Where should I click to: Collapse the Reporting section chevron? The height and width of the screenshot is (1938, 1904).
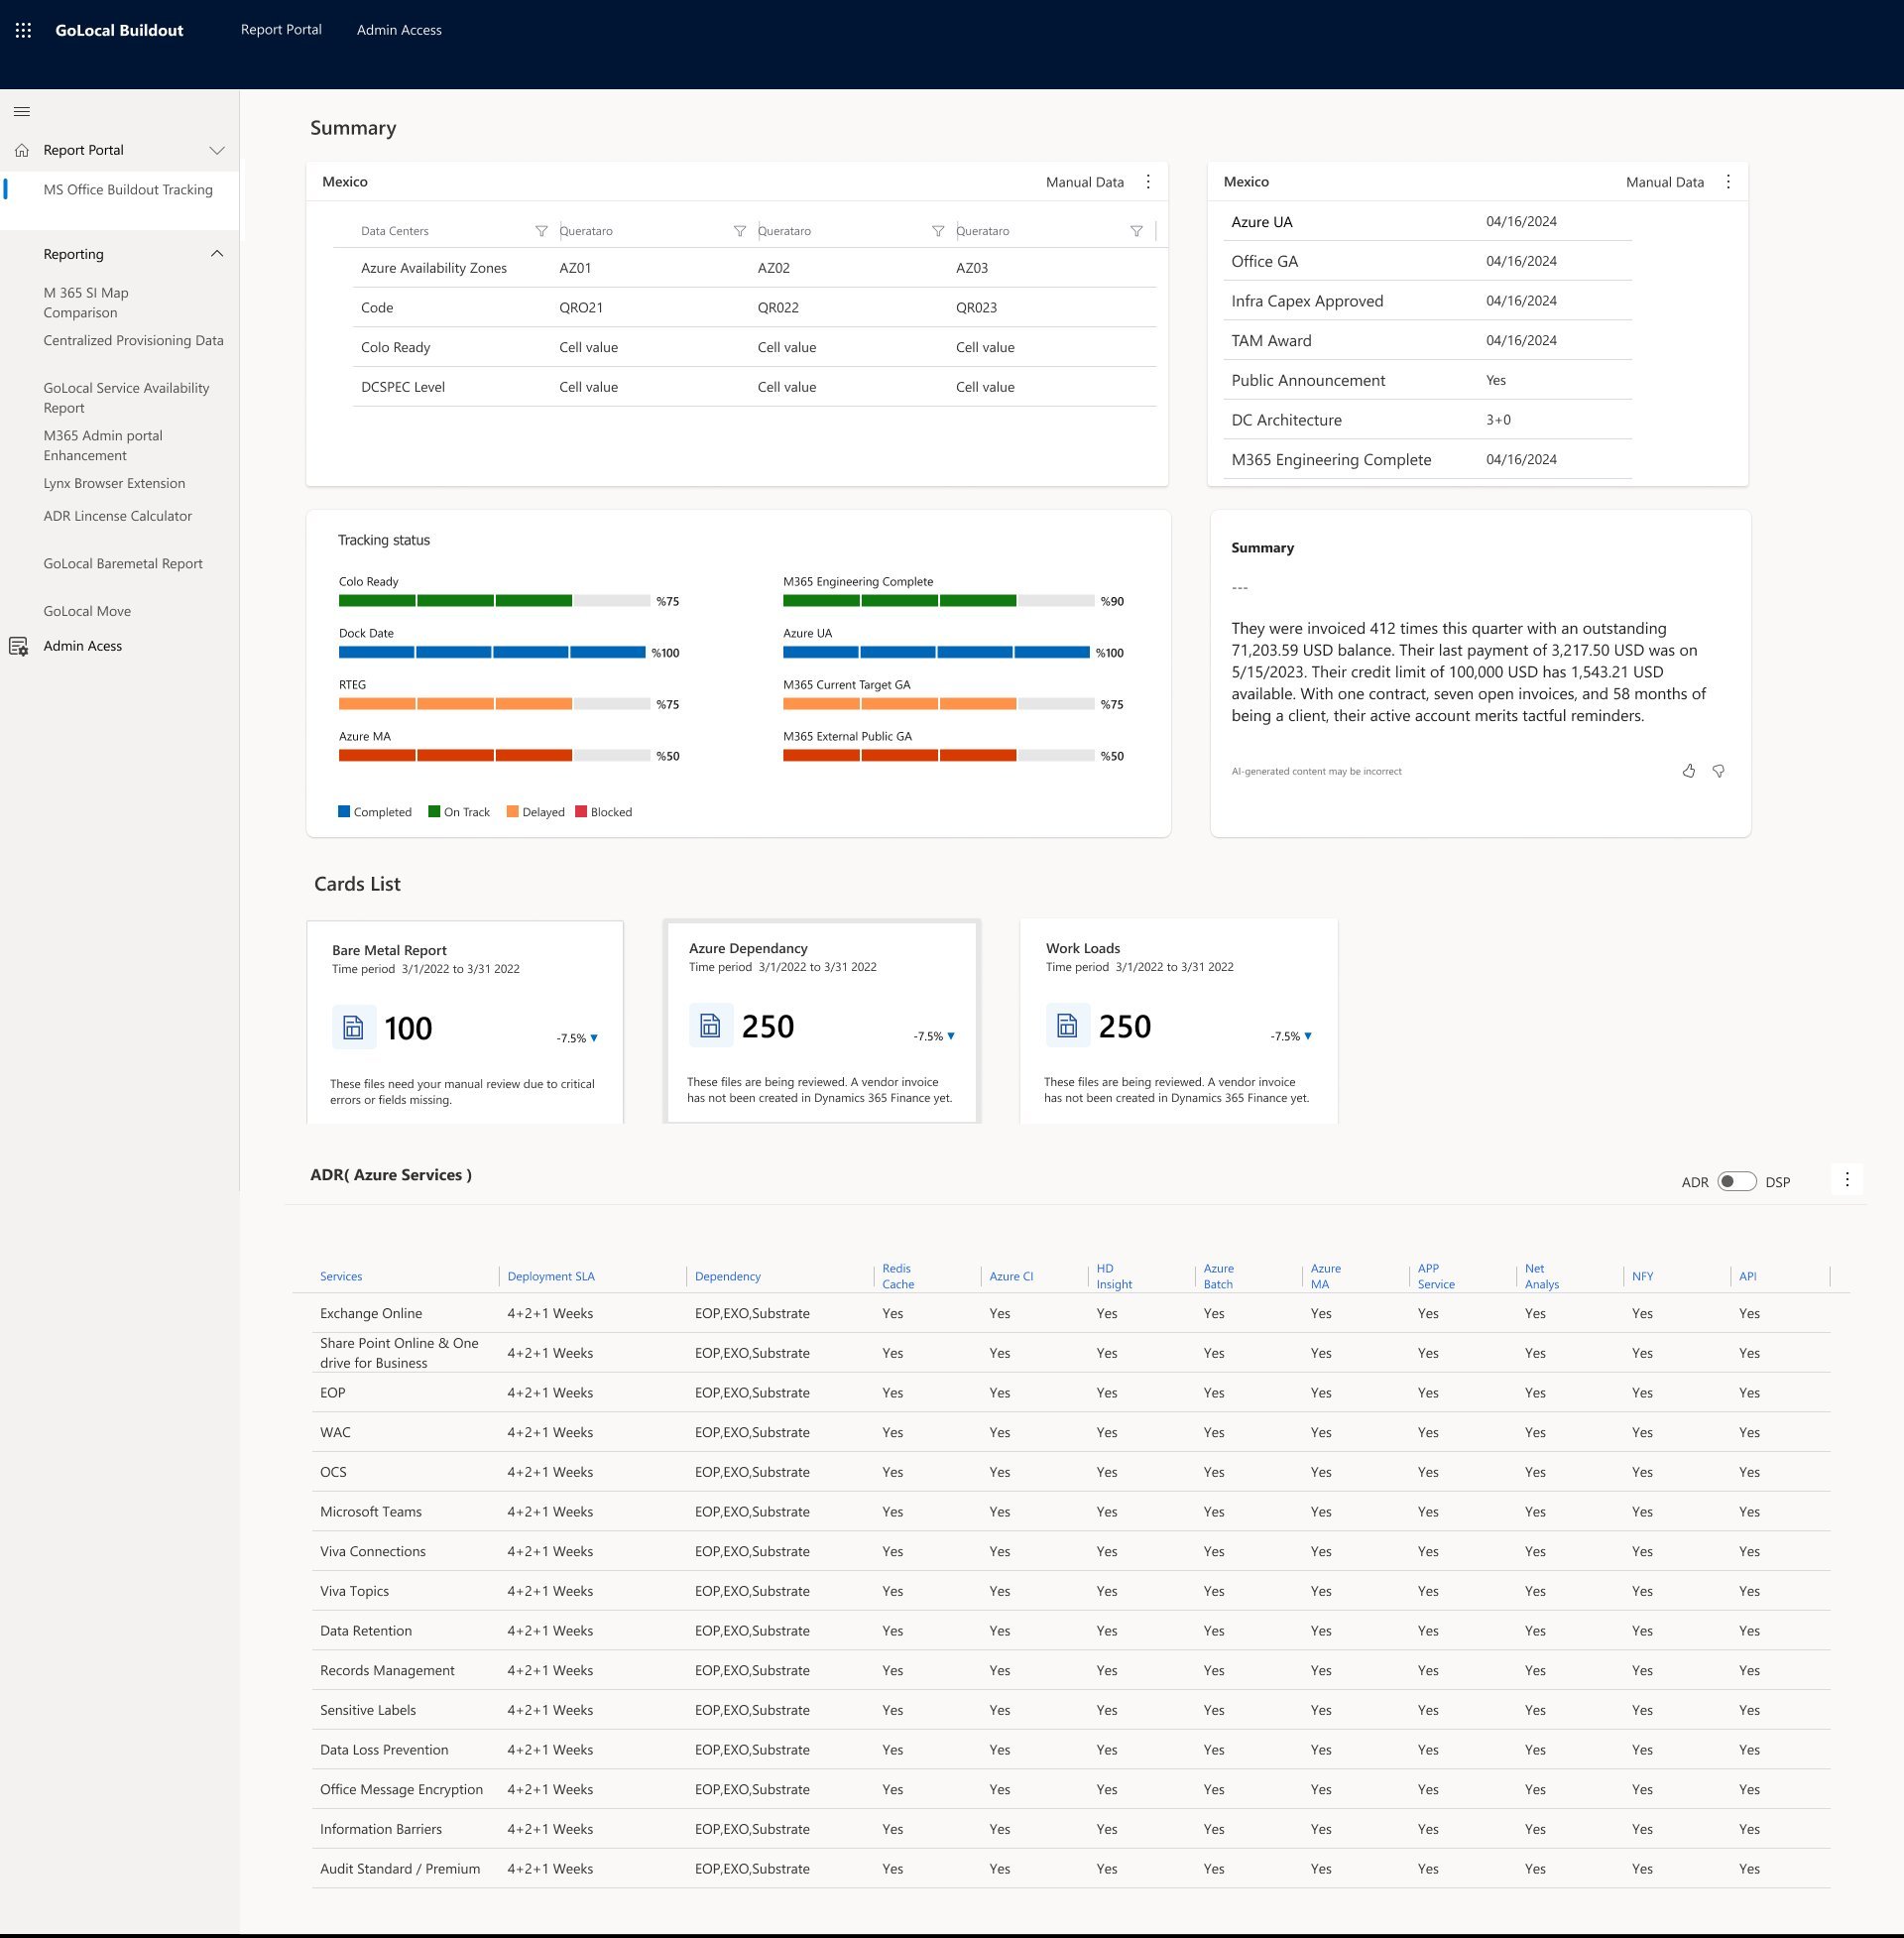216,254
